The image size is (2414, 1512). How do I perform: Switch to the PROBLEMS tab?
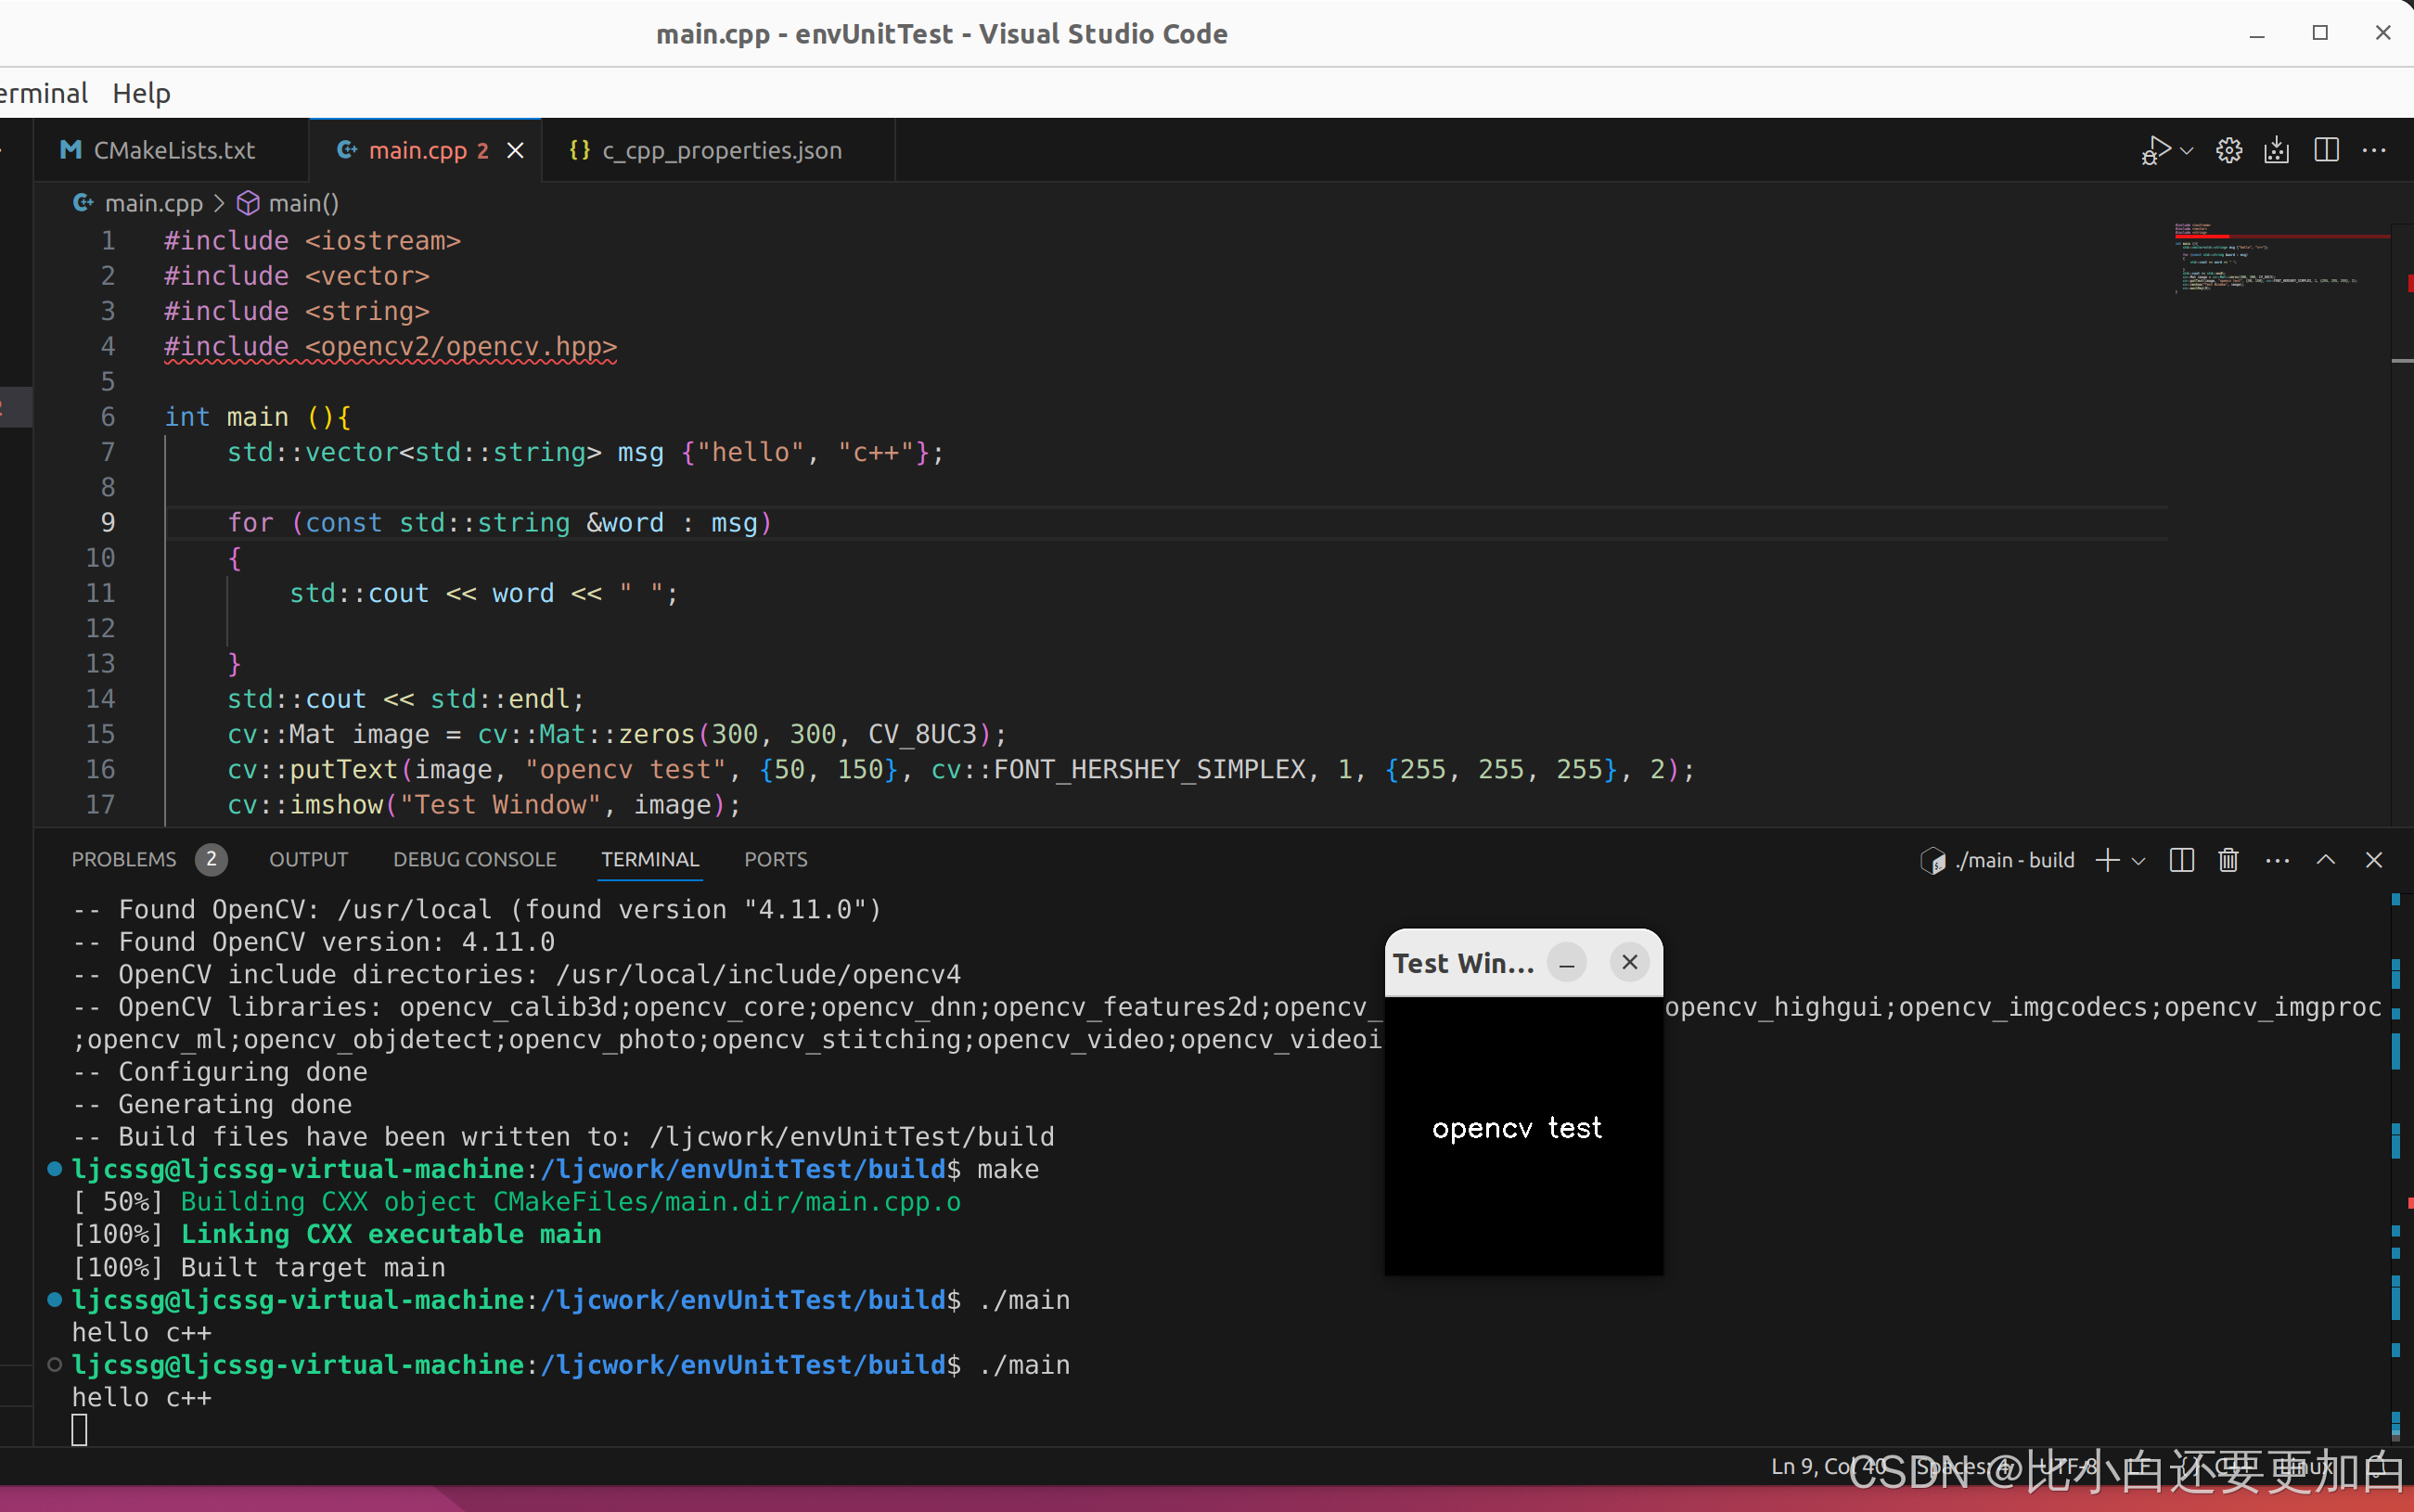124,858
